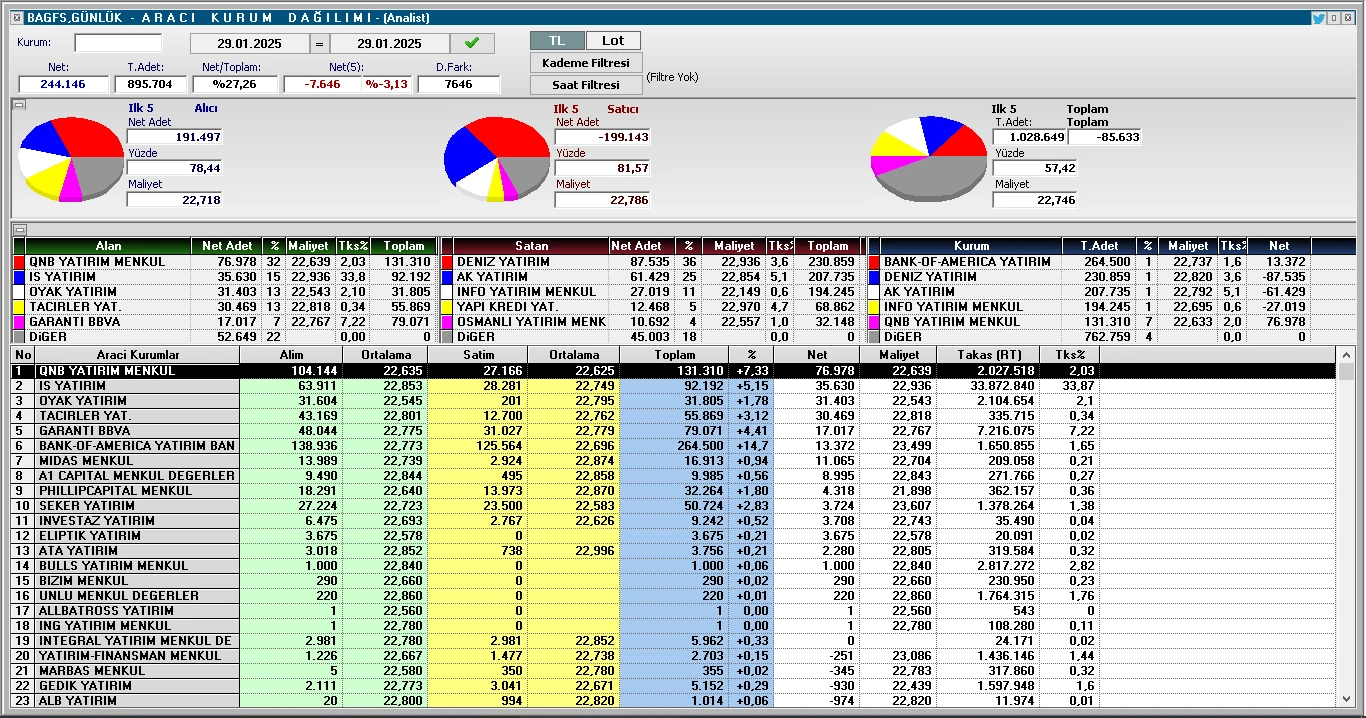Screen dimensions: 1366x718
Task: Click the red swatch beside BANK-OF-AMERICA YATIRIM in Kurum table
Action: [873, 262]
